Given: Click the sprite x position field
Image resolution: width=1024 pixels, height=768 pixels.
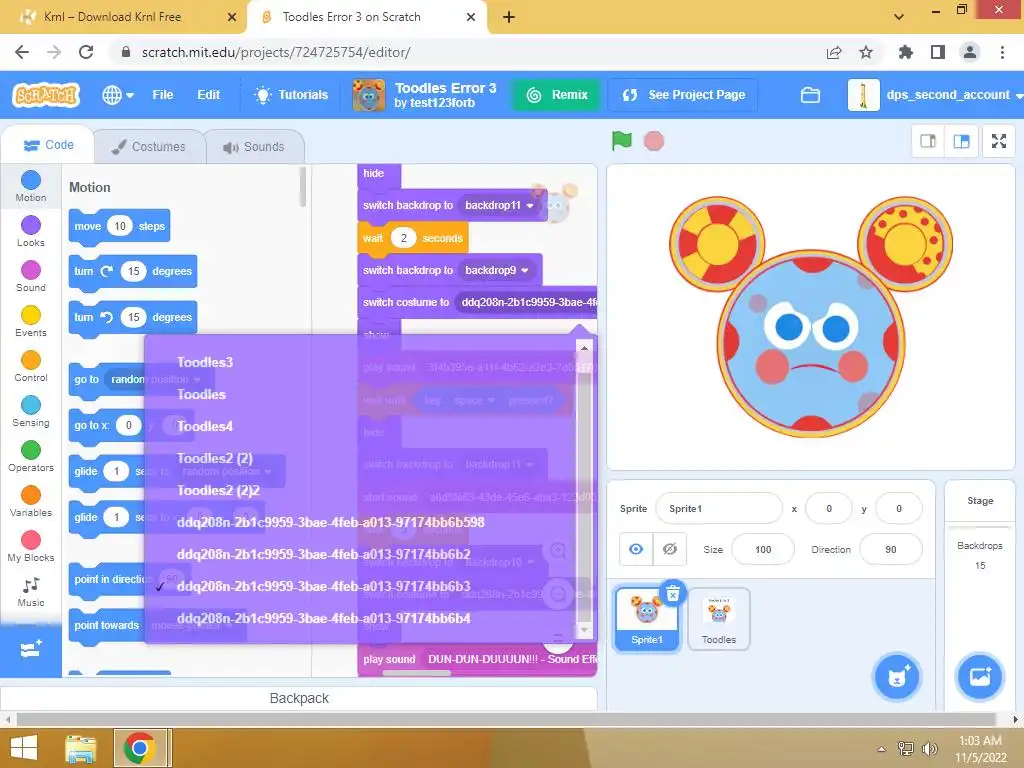Looking at the screenshot, I should (x=829, y=509).
